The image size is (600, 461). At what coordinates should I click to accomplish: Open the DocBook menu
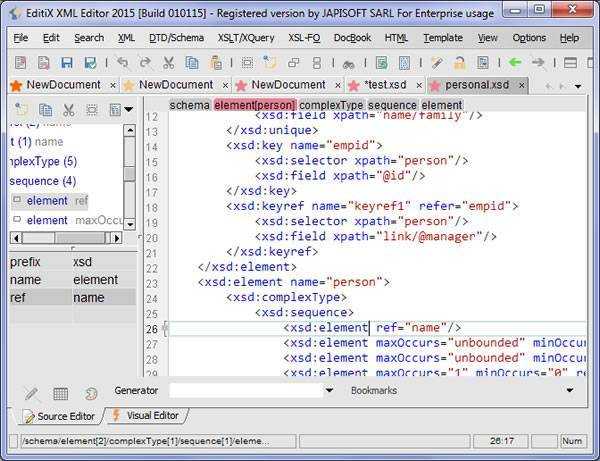[x=352, y=38]
